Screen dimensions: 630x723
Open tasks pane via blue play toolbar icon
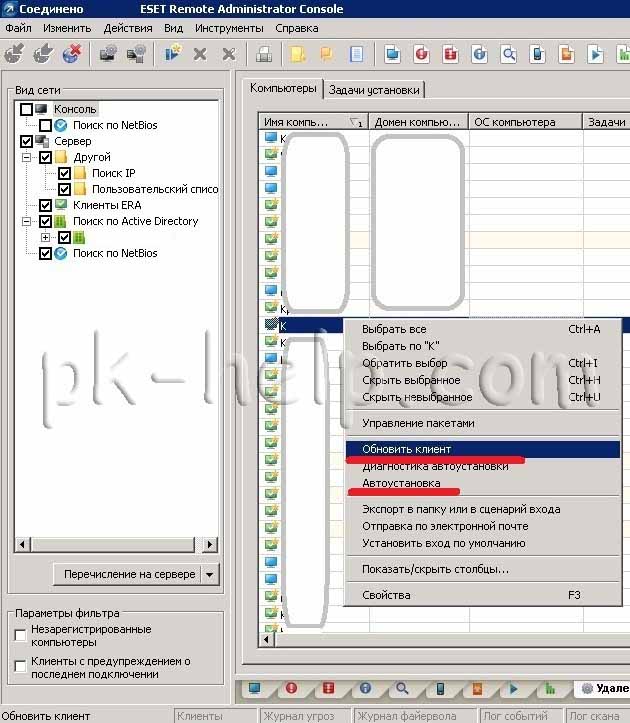click(595, 54)
